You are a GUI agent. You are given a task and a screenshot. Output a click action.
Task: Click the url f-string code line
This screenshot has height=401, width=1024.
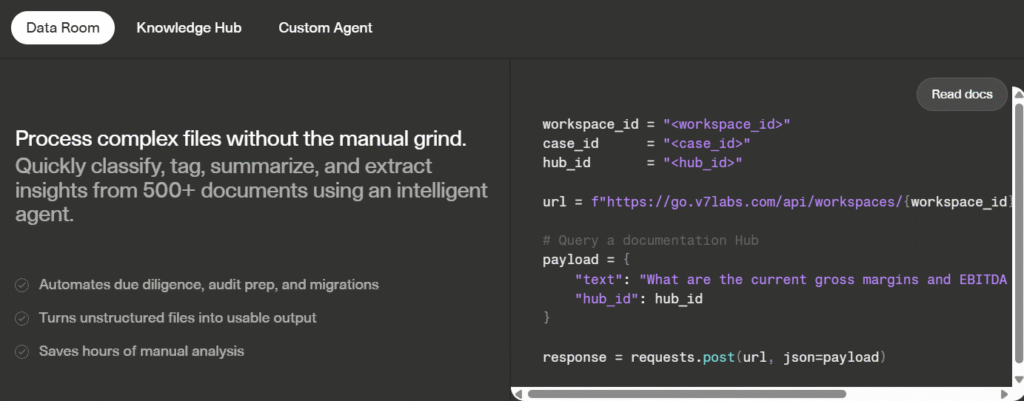coord(776,202)
